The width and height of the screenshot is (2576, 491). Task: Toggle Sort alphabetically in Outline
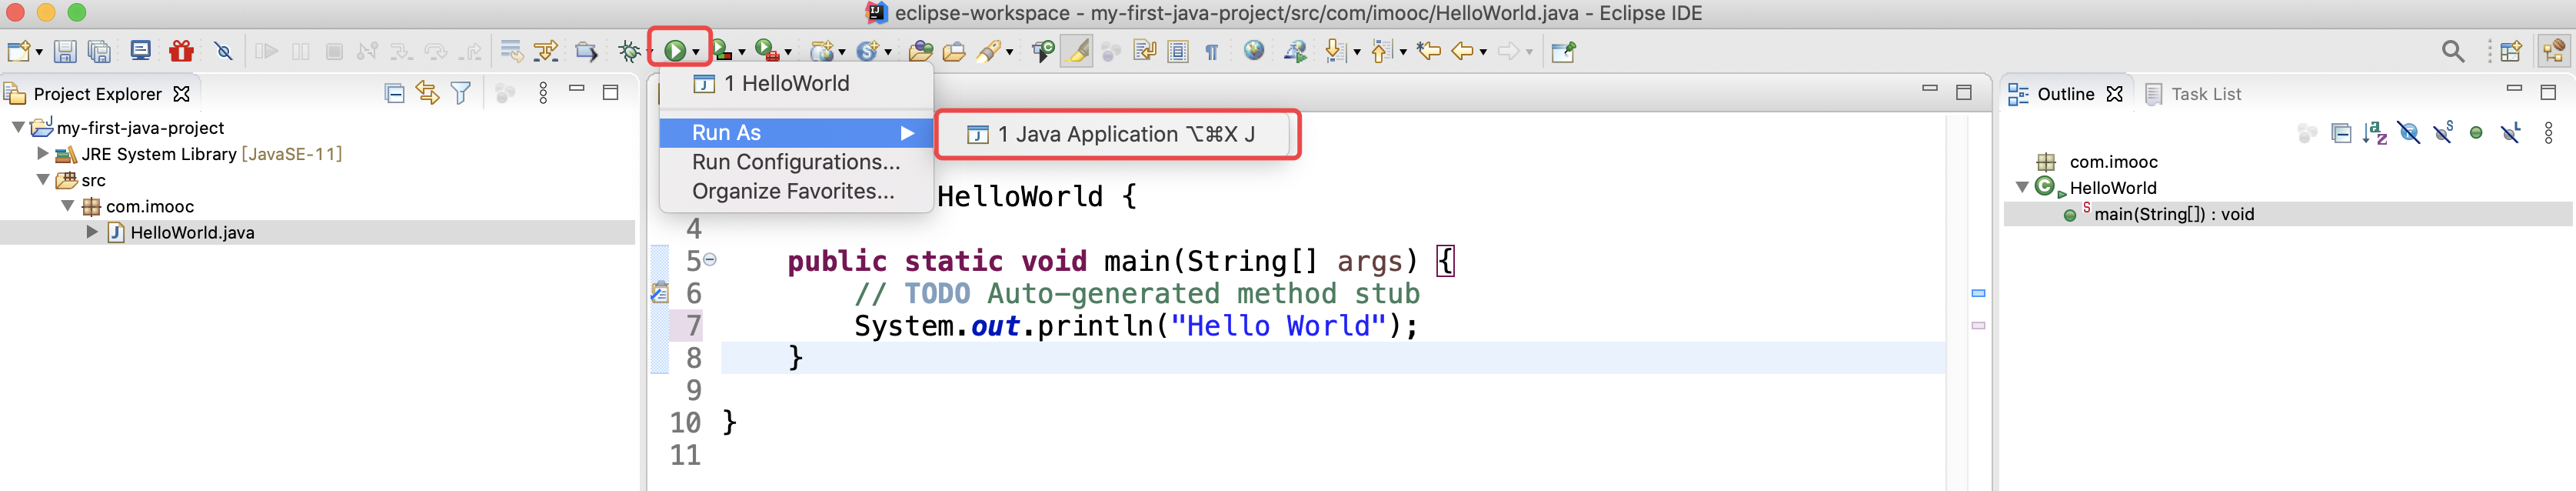(x=2375, y=133)
